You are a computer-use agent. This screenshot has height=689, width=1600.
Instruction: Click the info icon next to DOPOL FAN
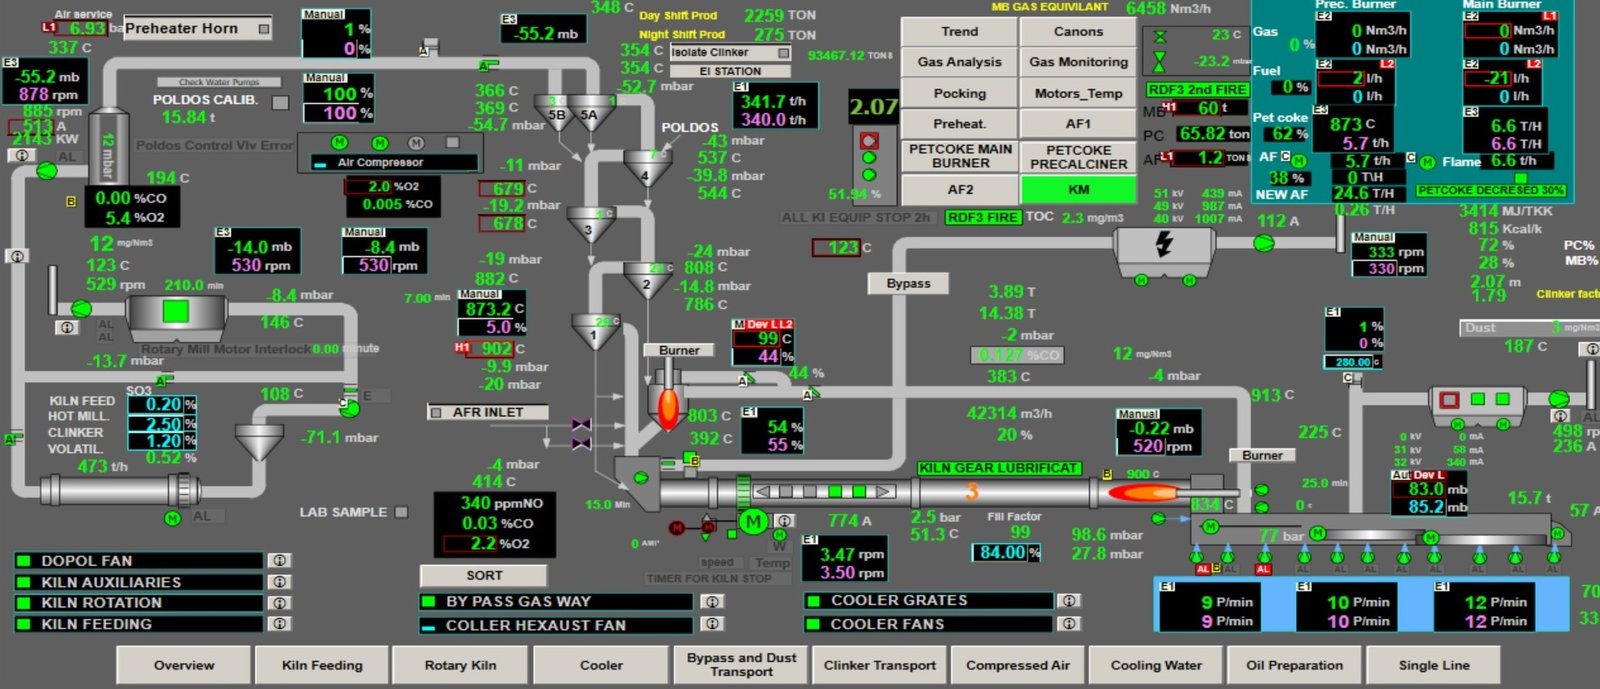click(280, 561)
